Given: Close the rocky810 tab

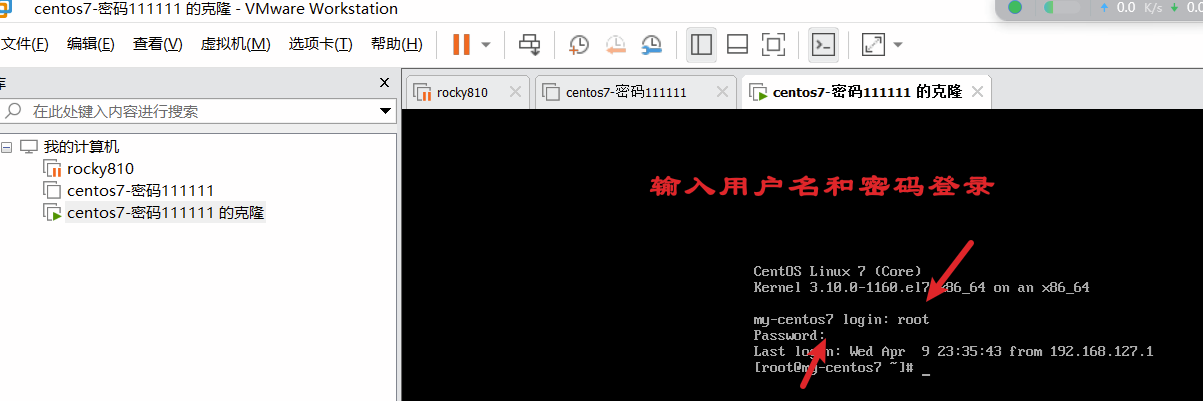Looking at the screenshot, I should click(515, 92).
